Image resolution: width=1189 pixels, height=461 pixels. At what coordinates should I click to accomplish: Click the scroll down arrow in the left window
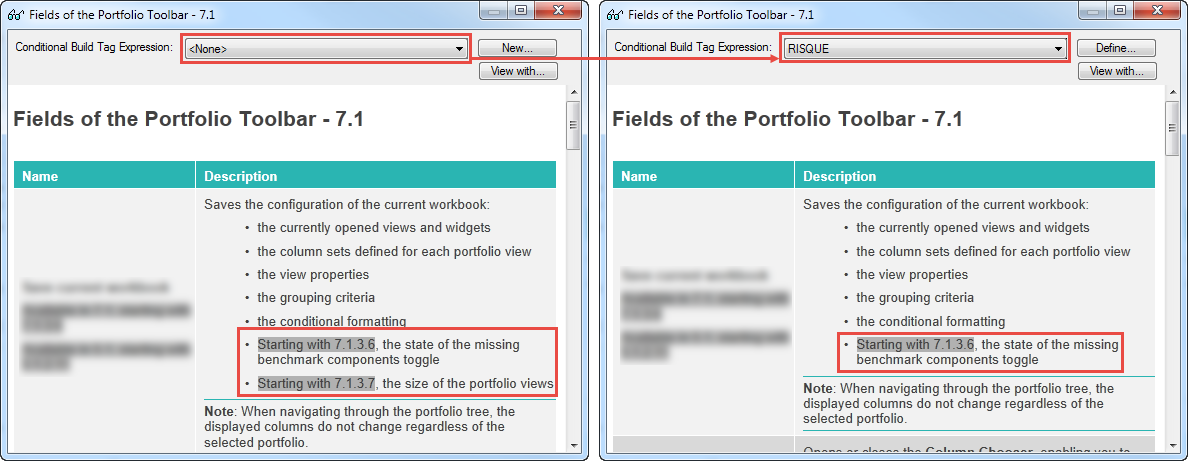(x=574, y=445)
